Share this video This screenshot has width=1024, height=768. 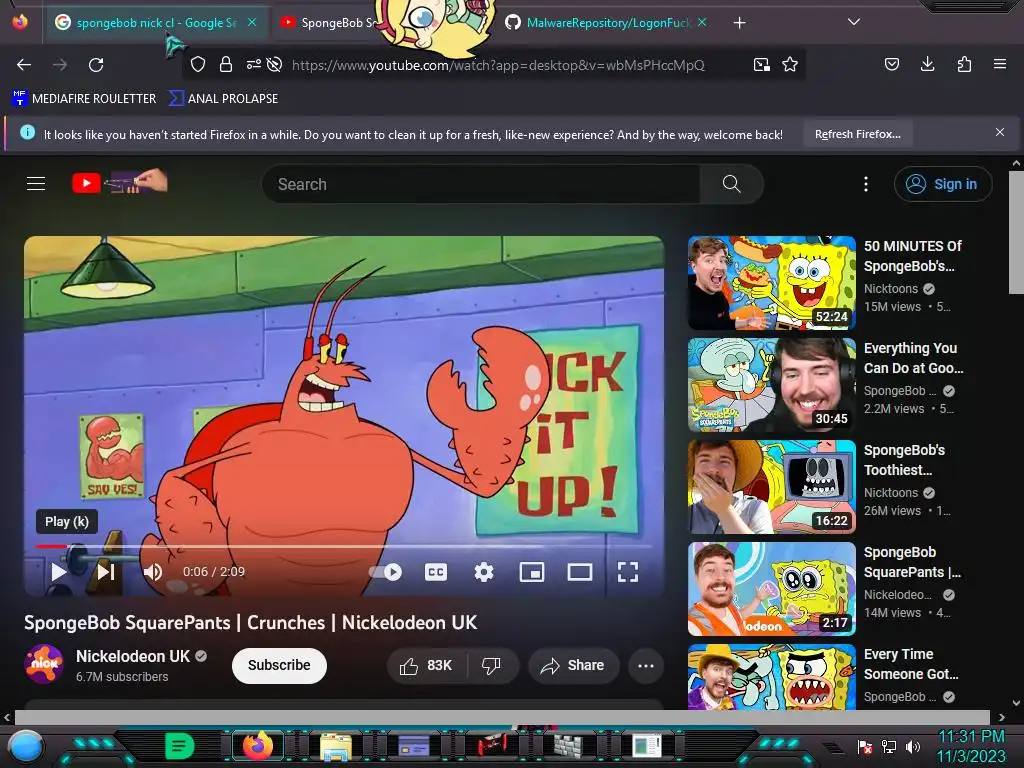tap(573, 665)
